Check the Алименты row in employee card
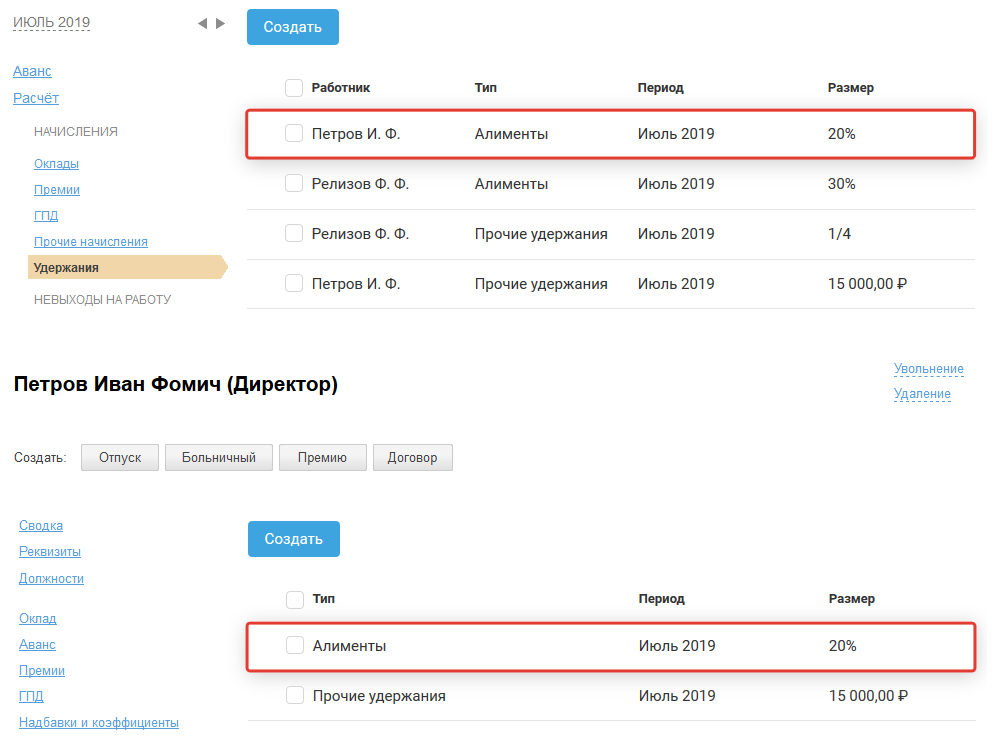Image resolution: width=997 pixels, height=740 pixels. 295,645
